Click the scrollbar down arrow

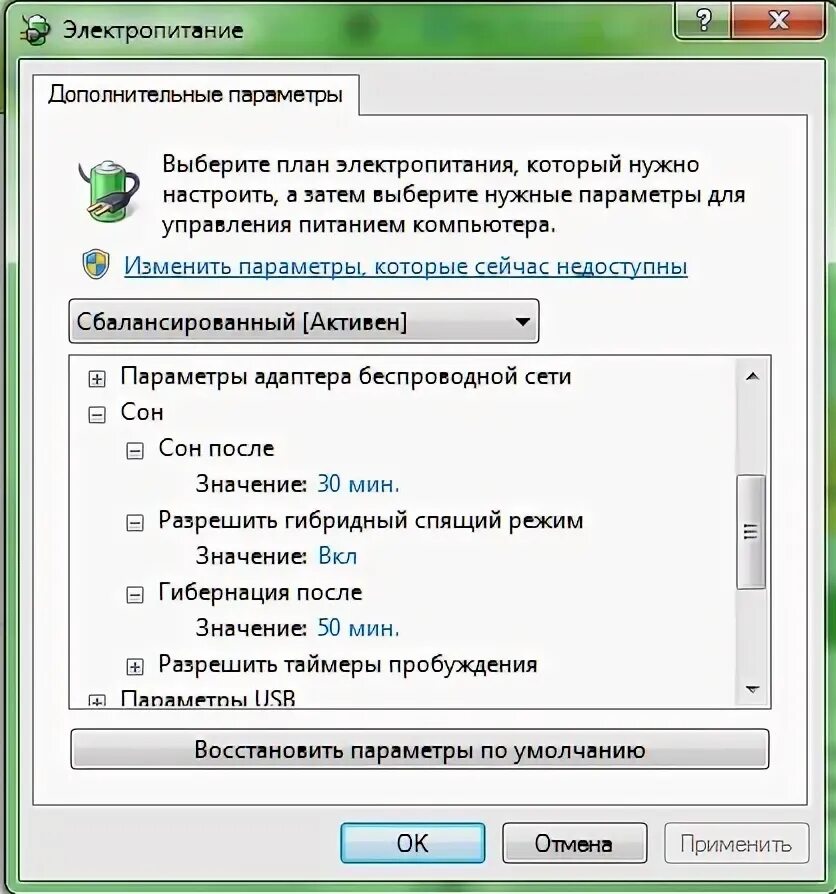[752, 689]
